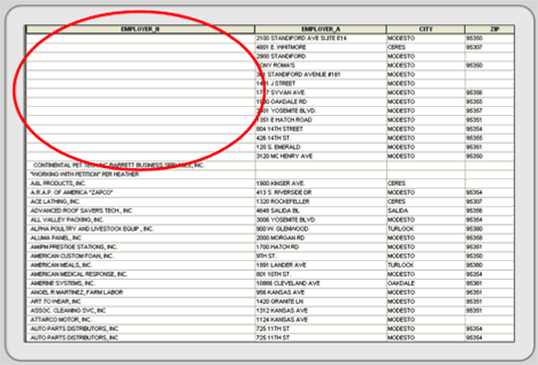Select the '801 10TH ST.' address cell
The height and width of the screenshot is (365, 538).
[x=320, y=275]
